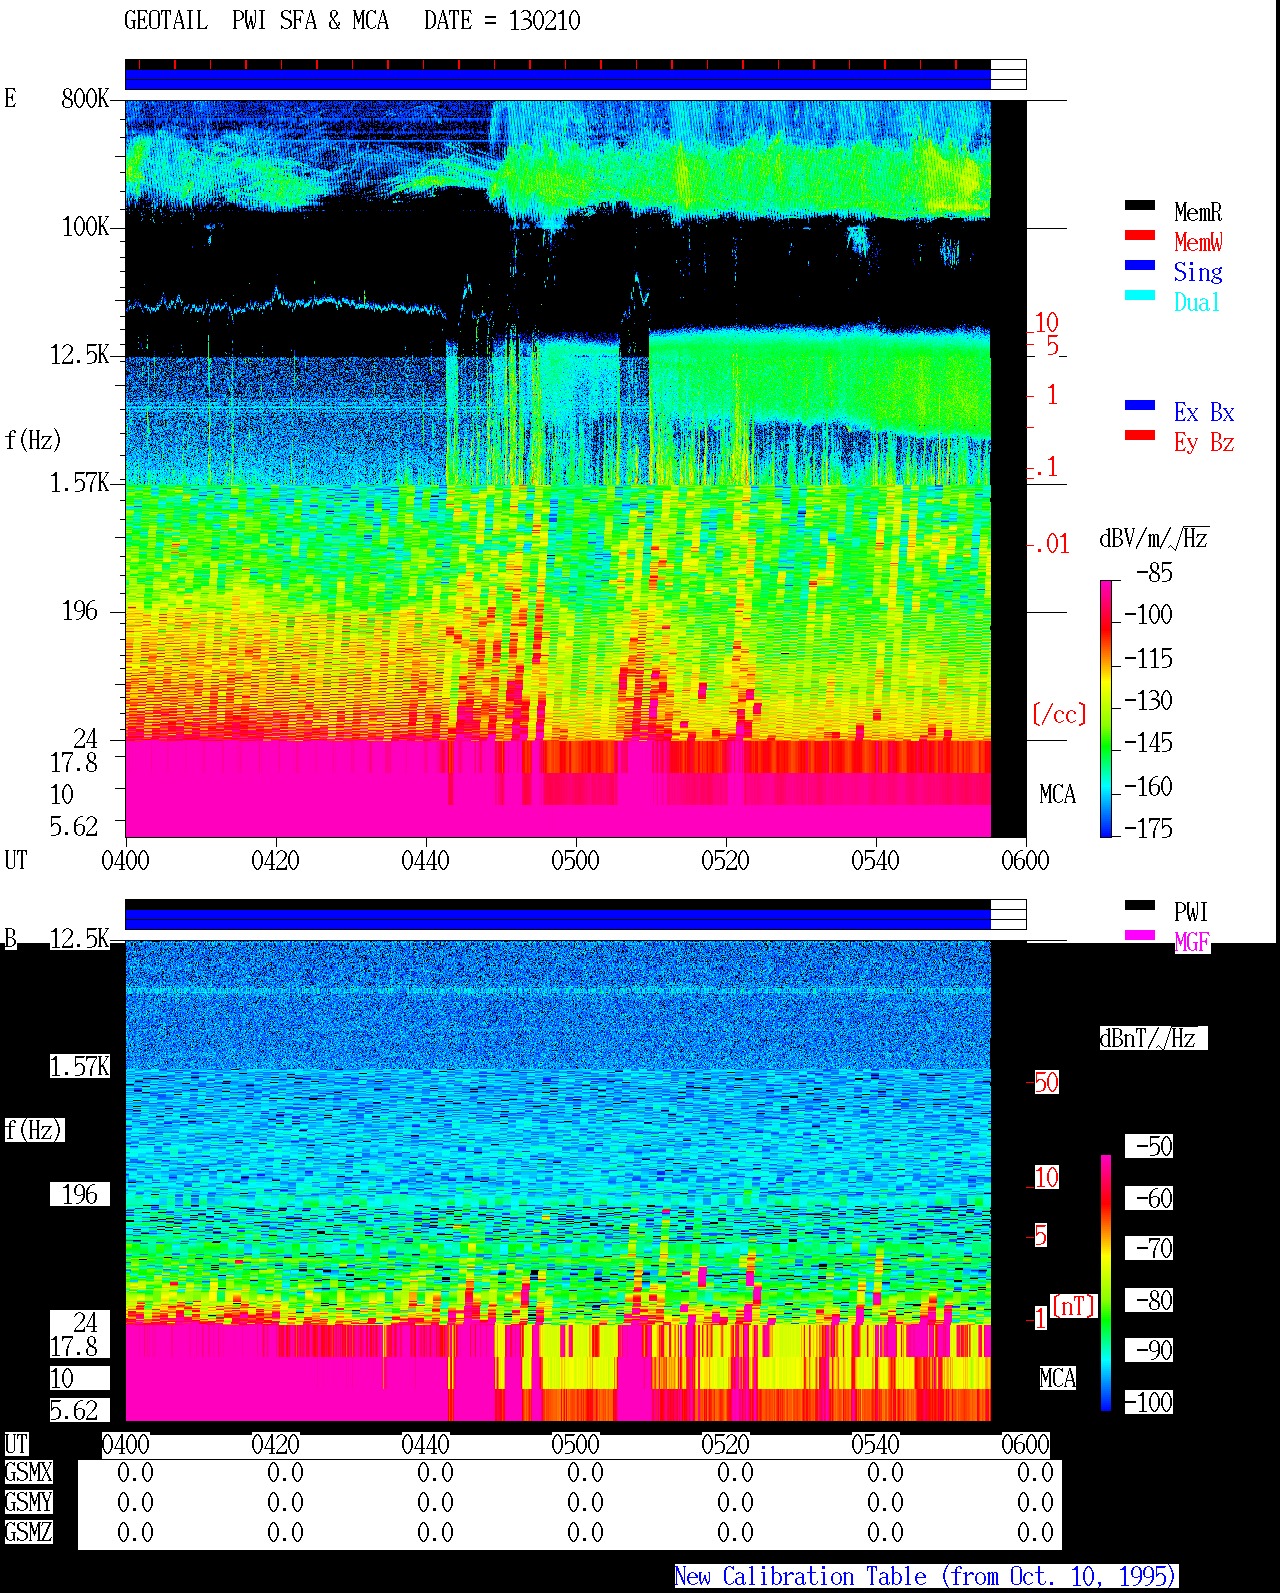This screenshot has width=1280, height=1593.
Task: Click the blue Ex Bx legend swatch
Action: click(1140, 406)
